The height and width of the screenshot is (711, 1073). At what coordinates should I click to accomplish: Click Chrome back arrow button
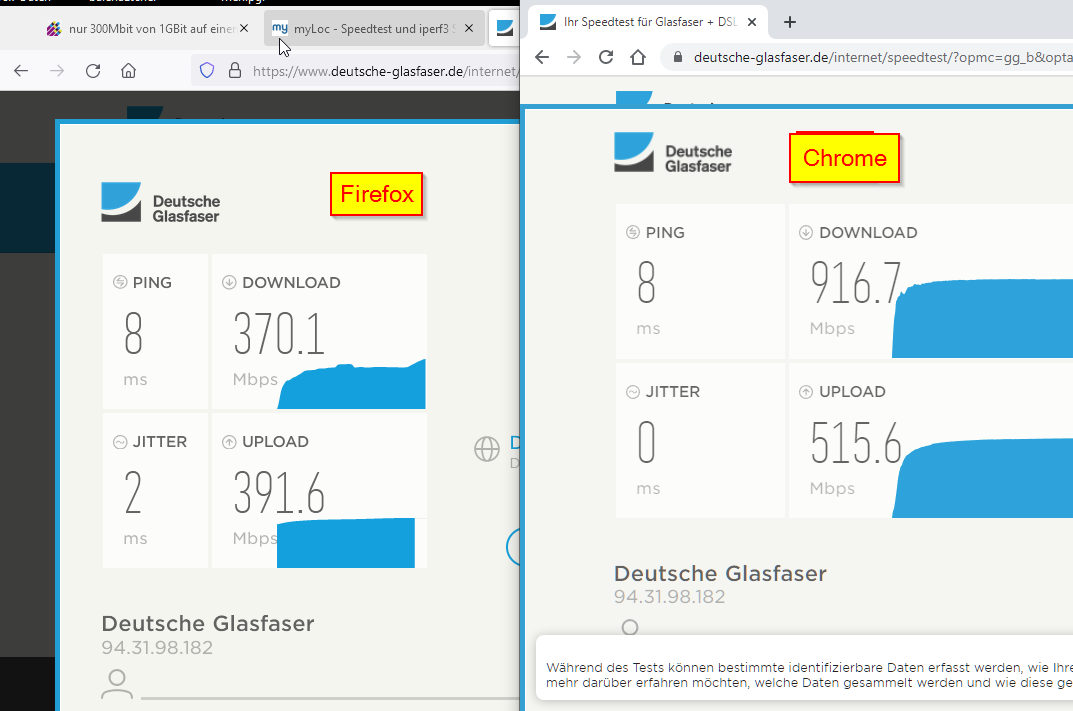click(x=542, y=57)
